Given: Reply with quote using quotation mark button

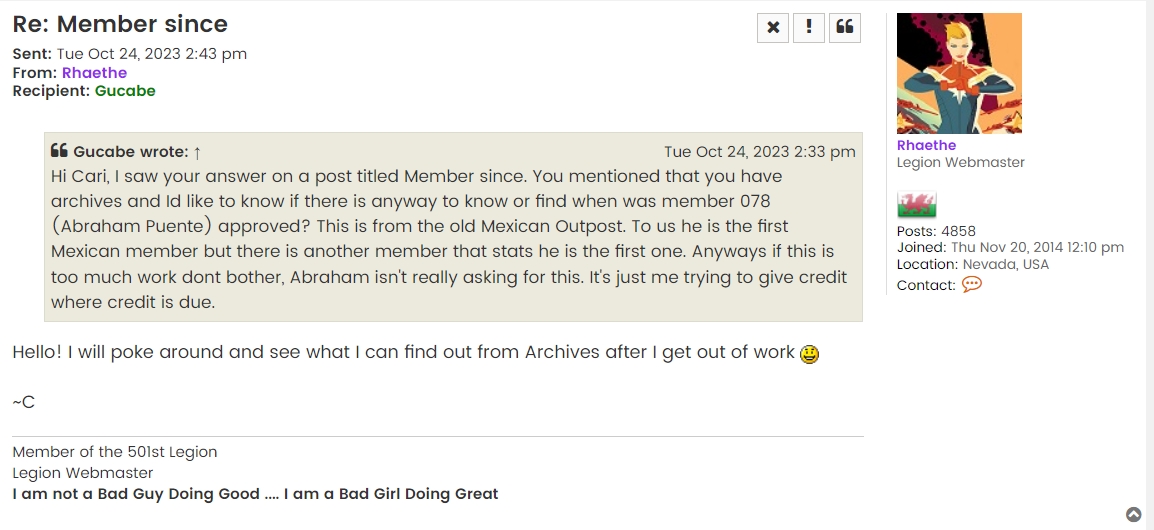Looking at the screenshot, I should coord(844,28).
